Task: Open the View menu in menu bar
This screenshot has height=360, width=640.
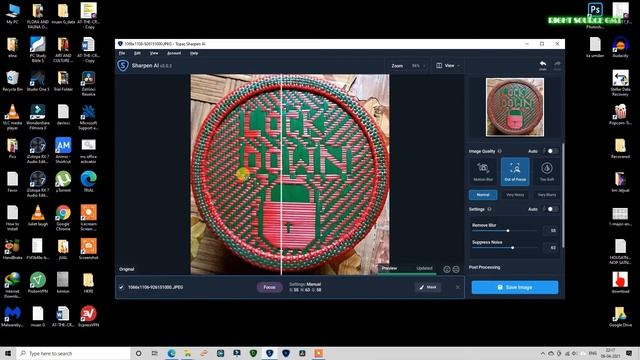Action: 154,53
